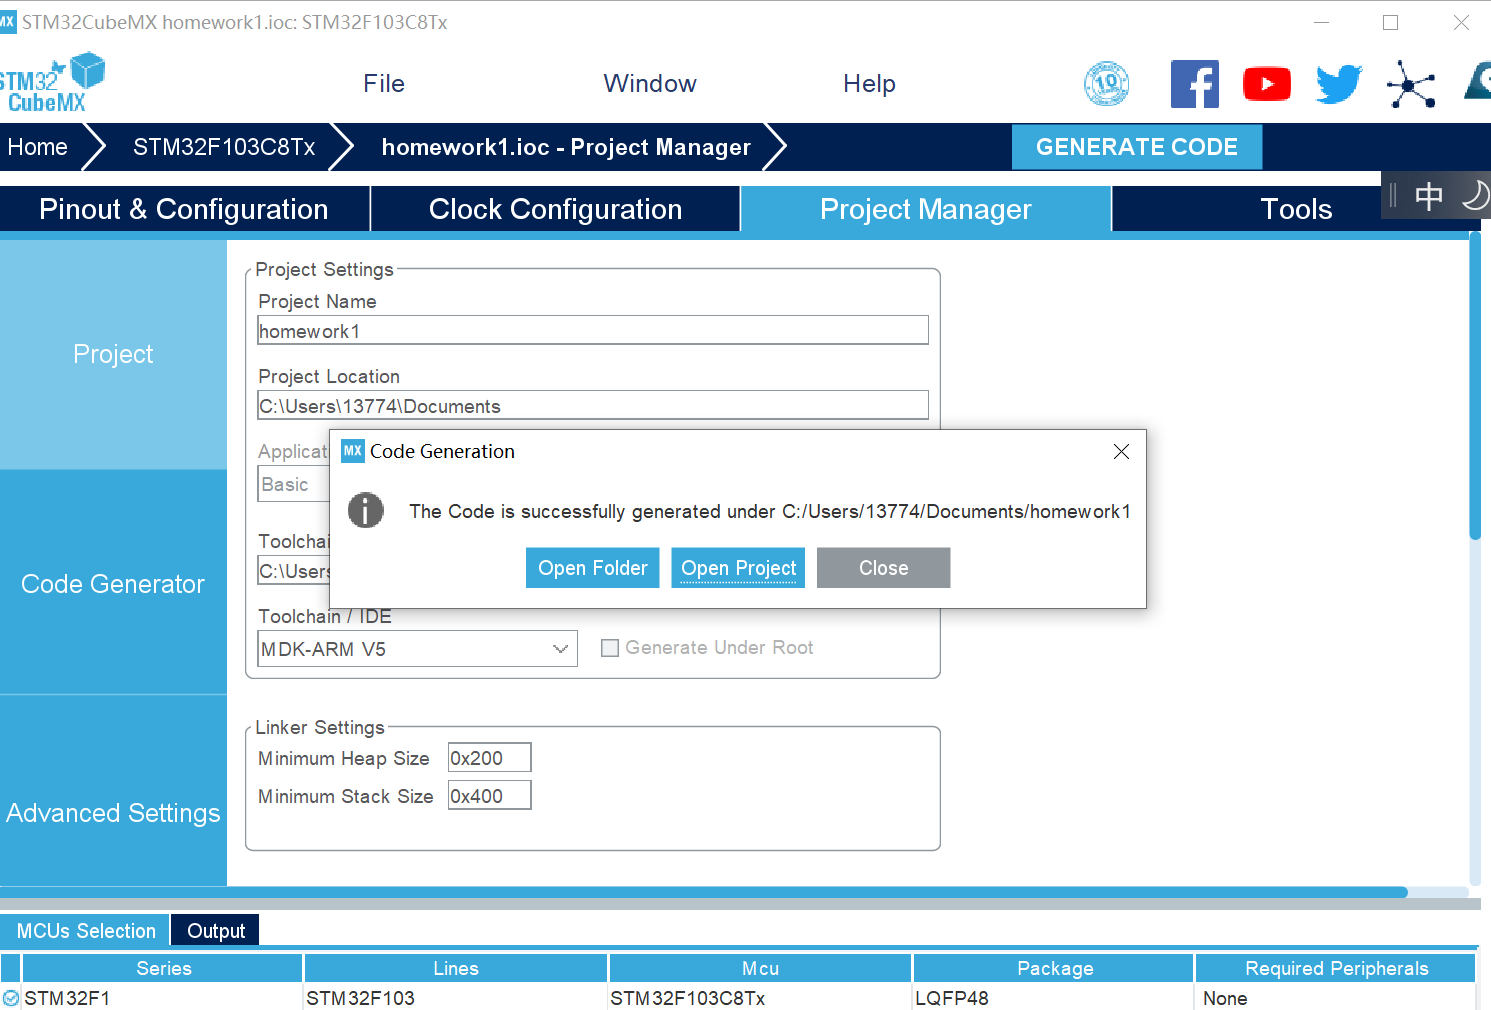Open the Twitter bird icon
This screenshot has height=1010, width=1491.
tap(1339, 84)
